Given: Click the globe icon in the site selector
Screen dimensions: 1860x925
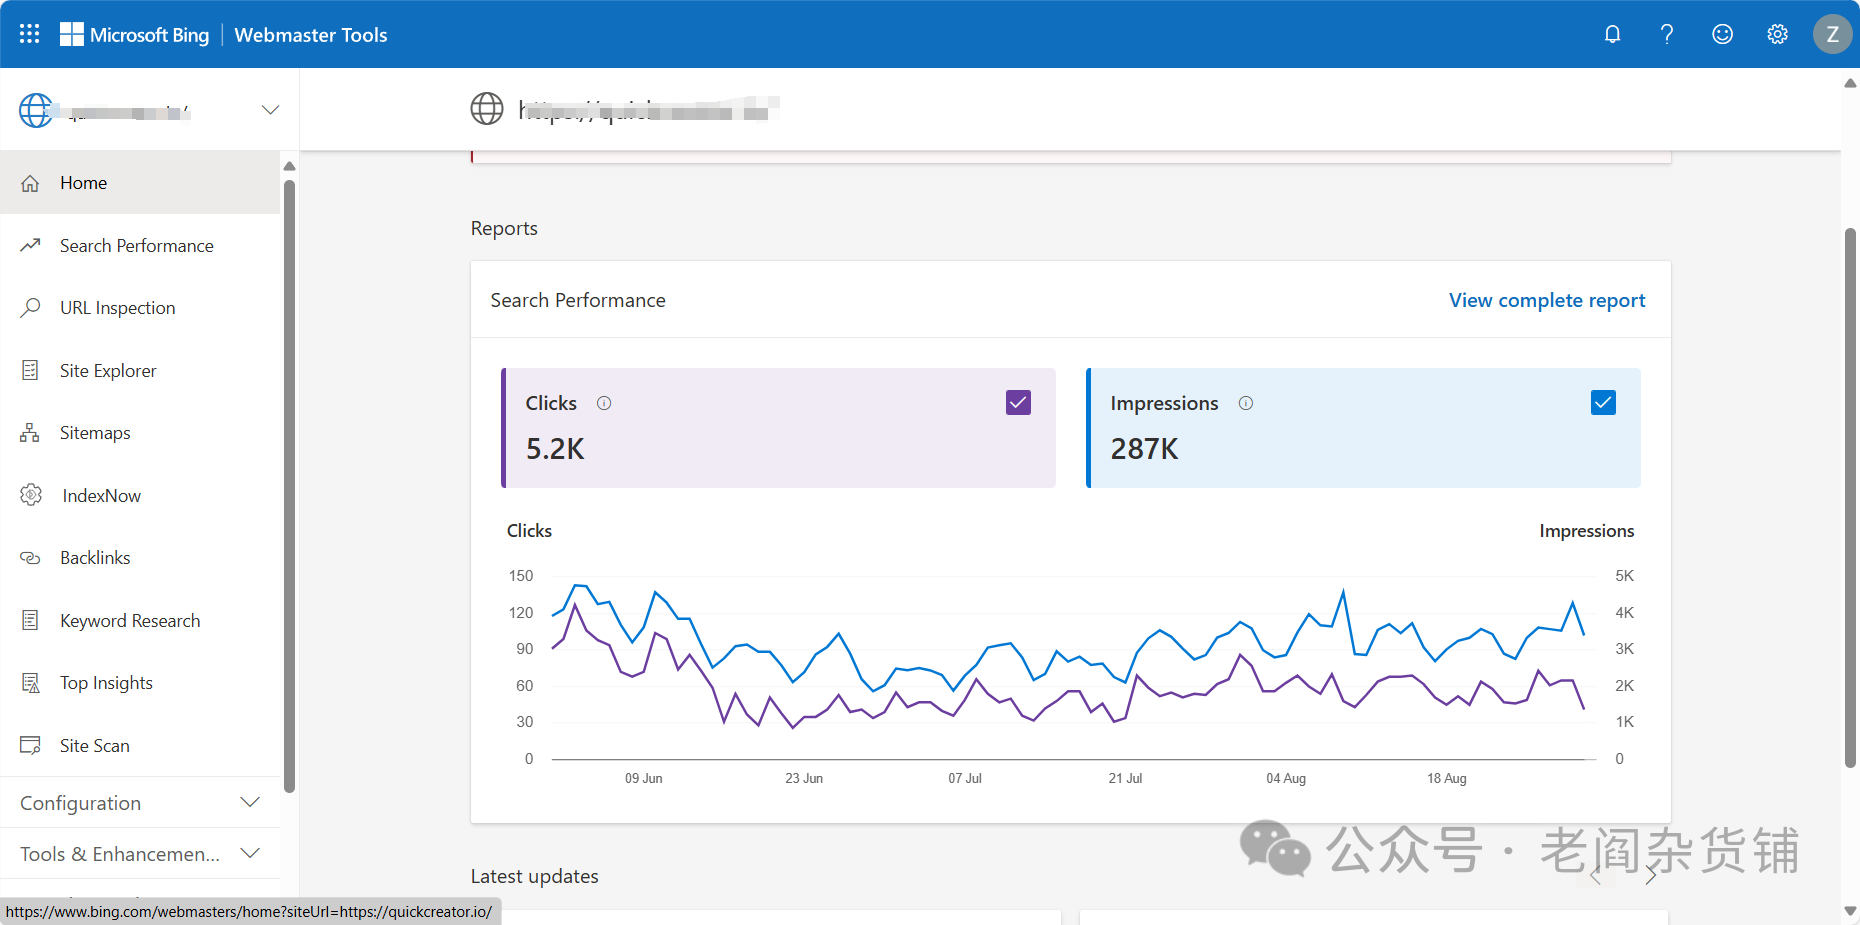Looking at the screenshot, I should pyautogui.click(x=36, y=110).
